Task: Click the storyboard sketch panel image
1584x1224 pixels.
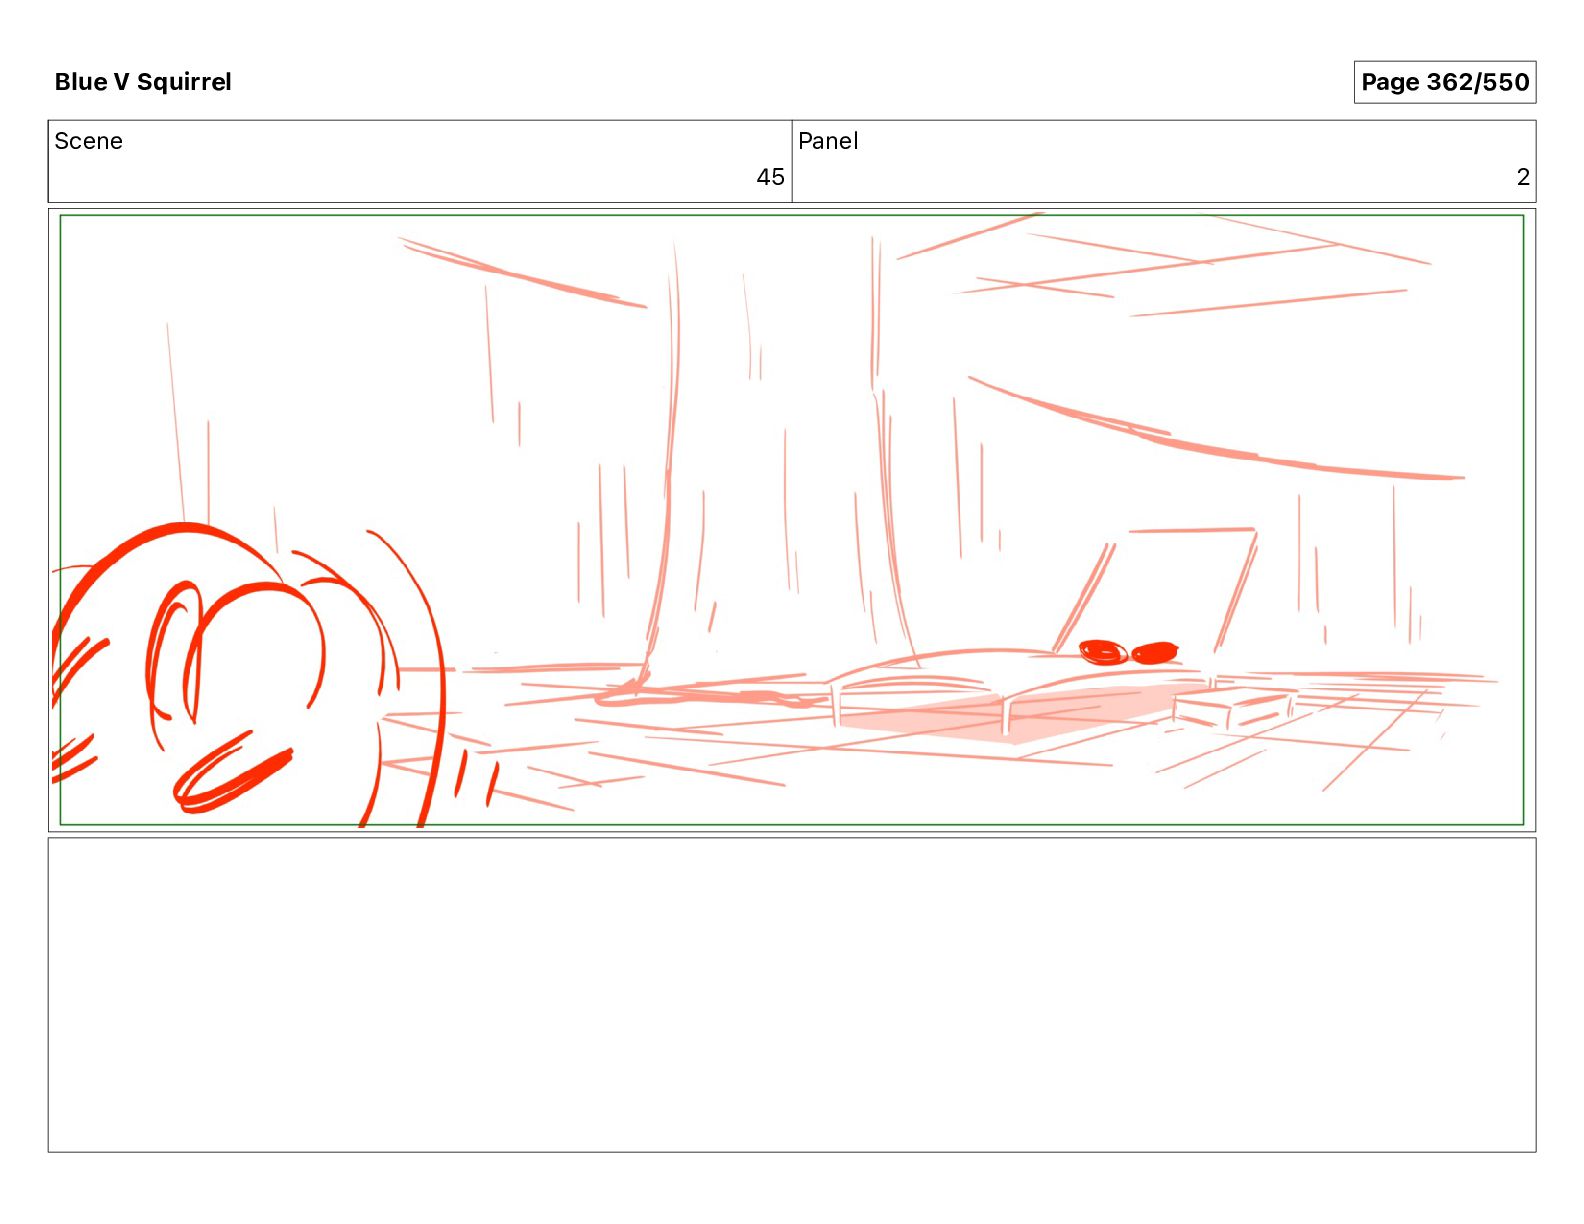Action: [x=792, y=520]
